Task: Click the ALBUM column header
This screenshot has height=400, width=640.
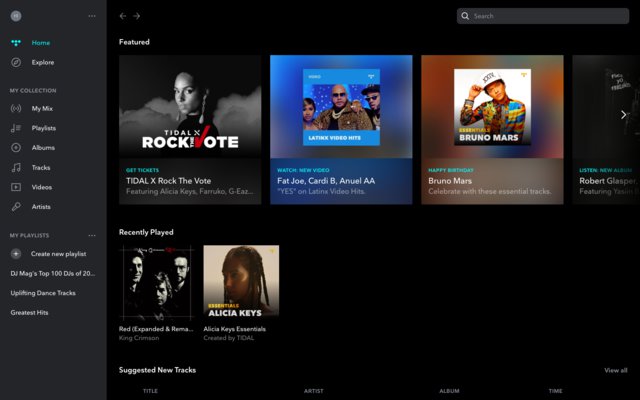Action: (449, 391)
